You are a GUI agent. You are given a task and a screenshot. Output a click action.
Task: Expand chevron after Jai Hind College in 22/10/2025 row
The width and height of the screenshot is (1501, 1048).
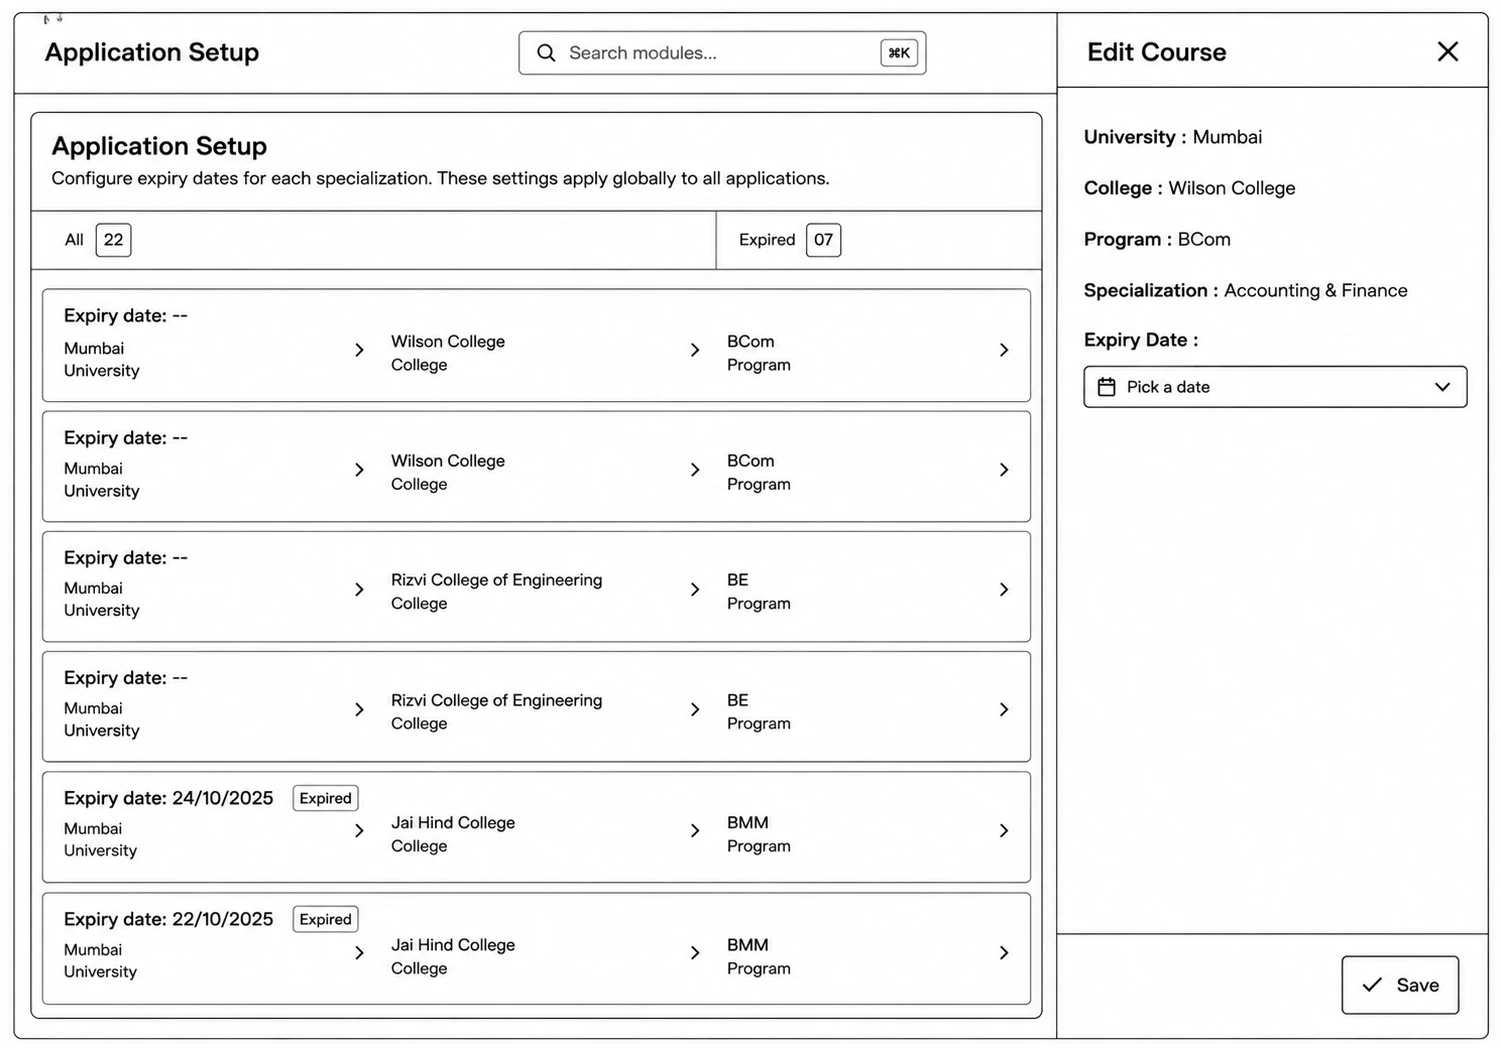tap(695, 953)
